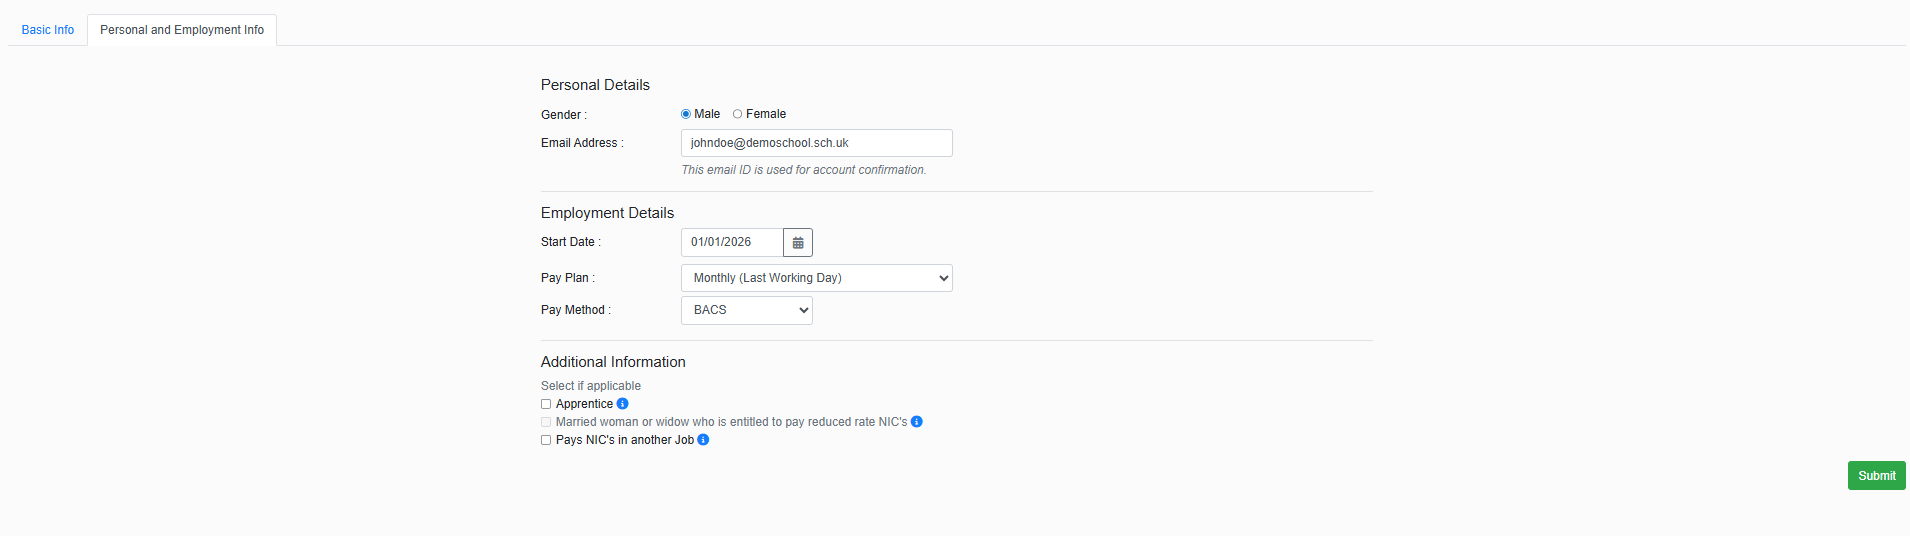Enable Pays NIC's in another Job

(x=546, y=440)
